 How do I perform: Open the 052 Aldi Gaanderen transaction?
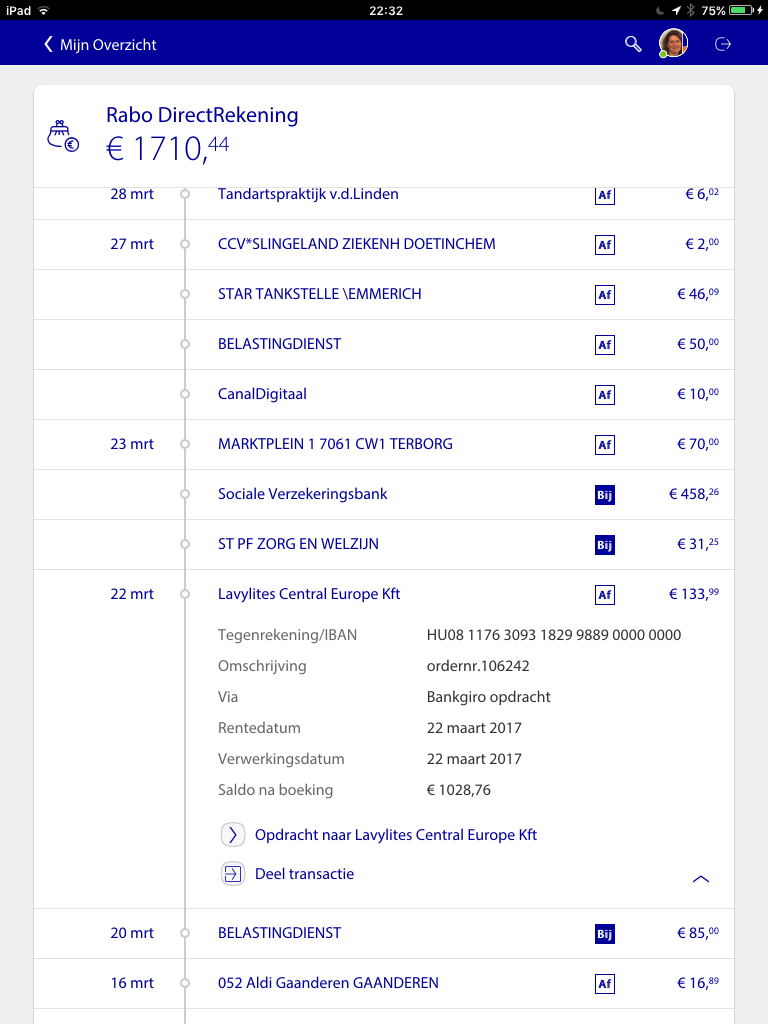328,983
